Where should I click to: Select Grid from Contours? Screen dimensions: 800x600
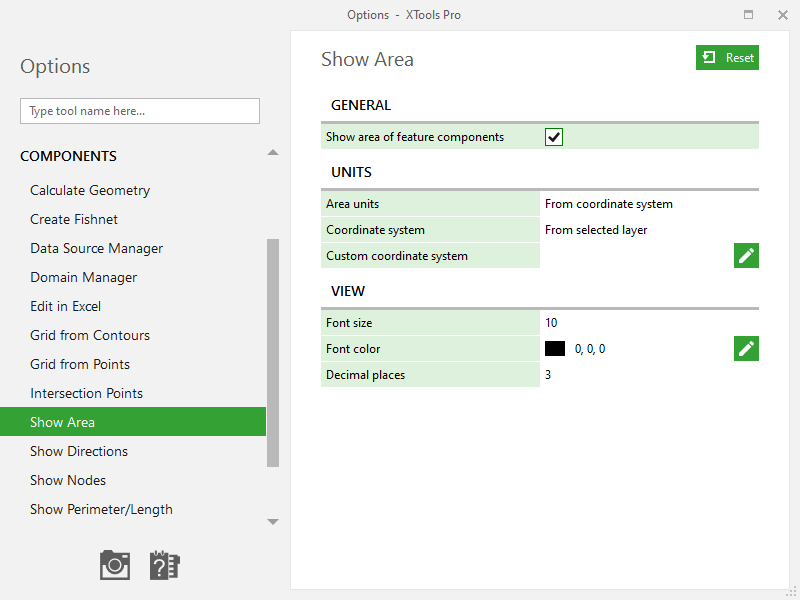coord(90,335)
